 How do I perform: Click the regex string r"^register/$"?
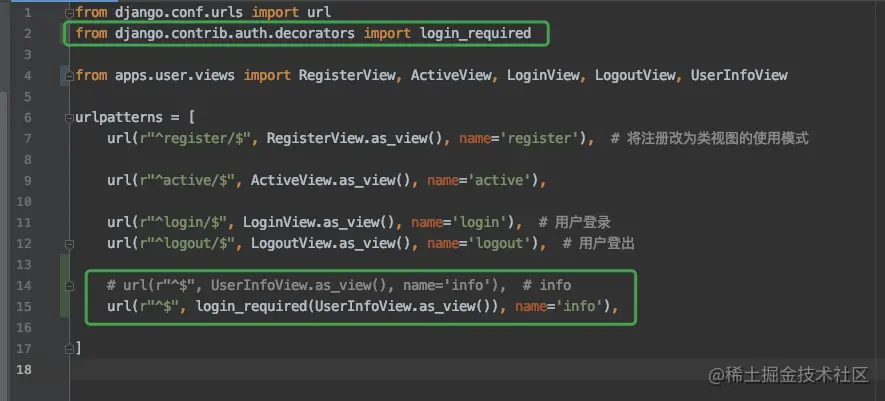tap(194, 138)
